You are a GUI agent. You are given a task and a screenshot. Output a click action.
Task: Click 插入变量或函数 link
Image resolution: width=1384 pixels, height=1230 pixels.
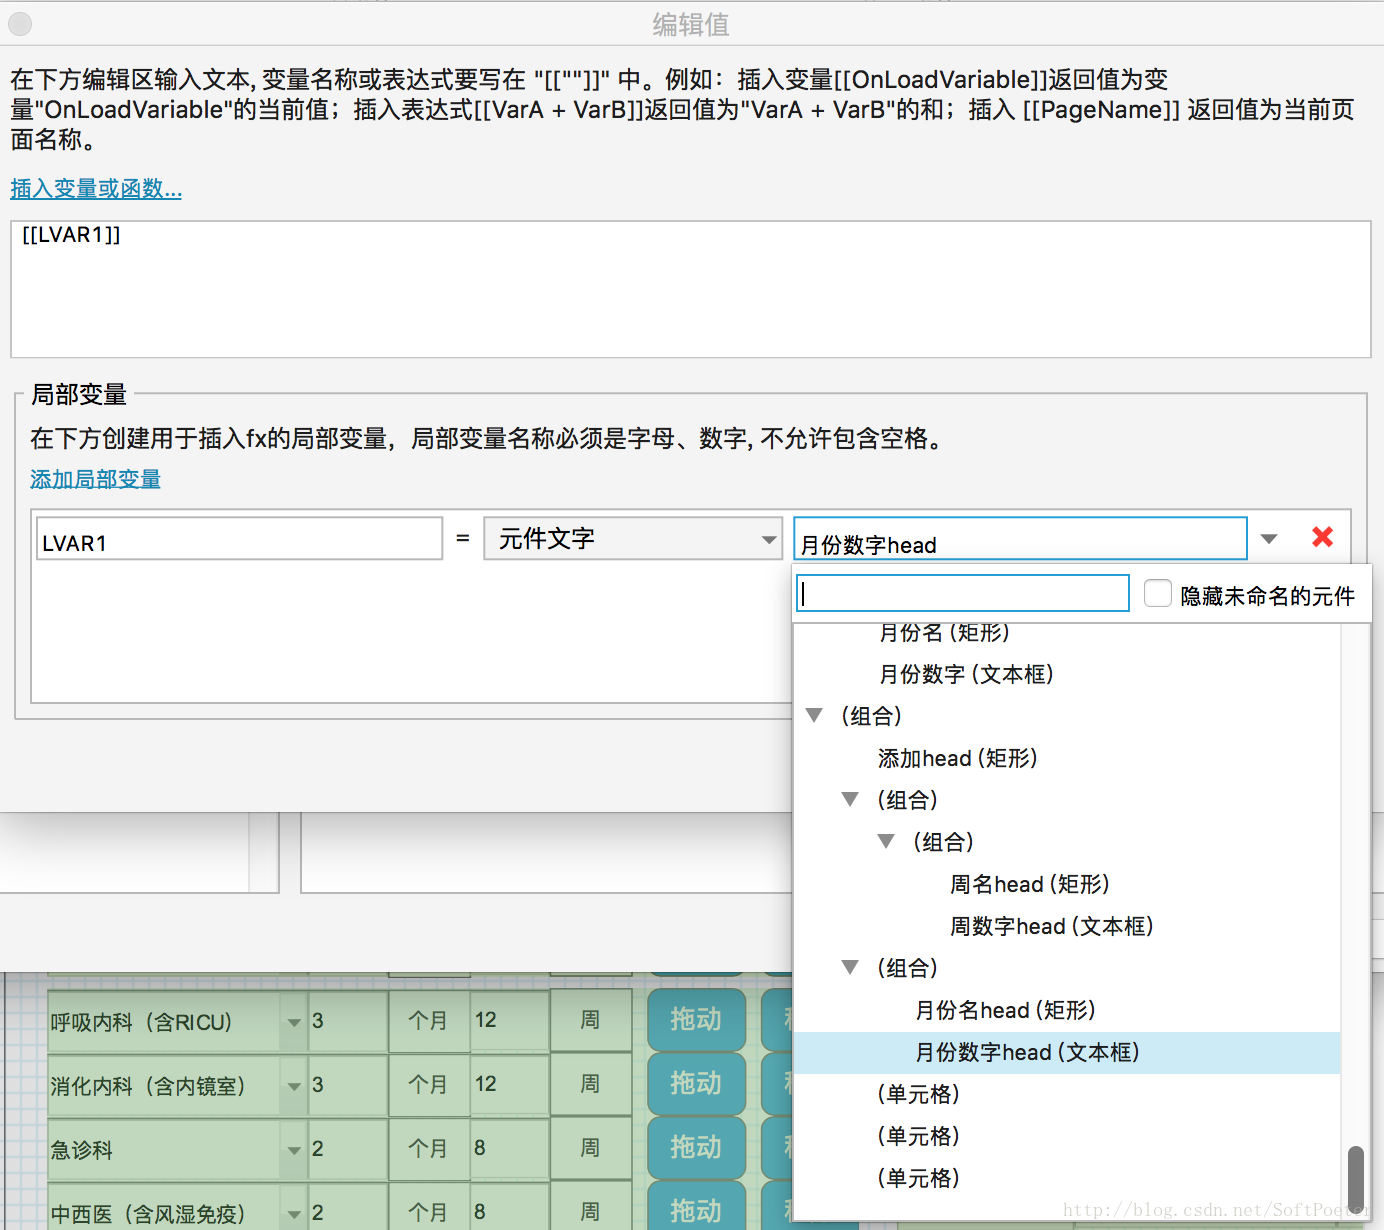[96, 188]
